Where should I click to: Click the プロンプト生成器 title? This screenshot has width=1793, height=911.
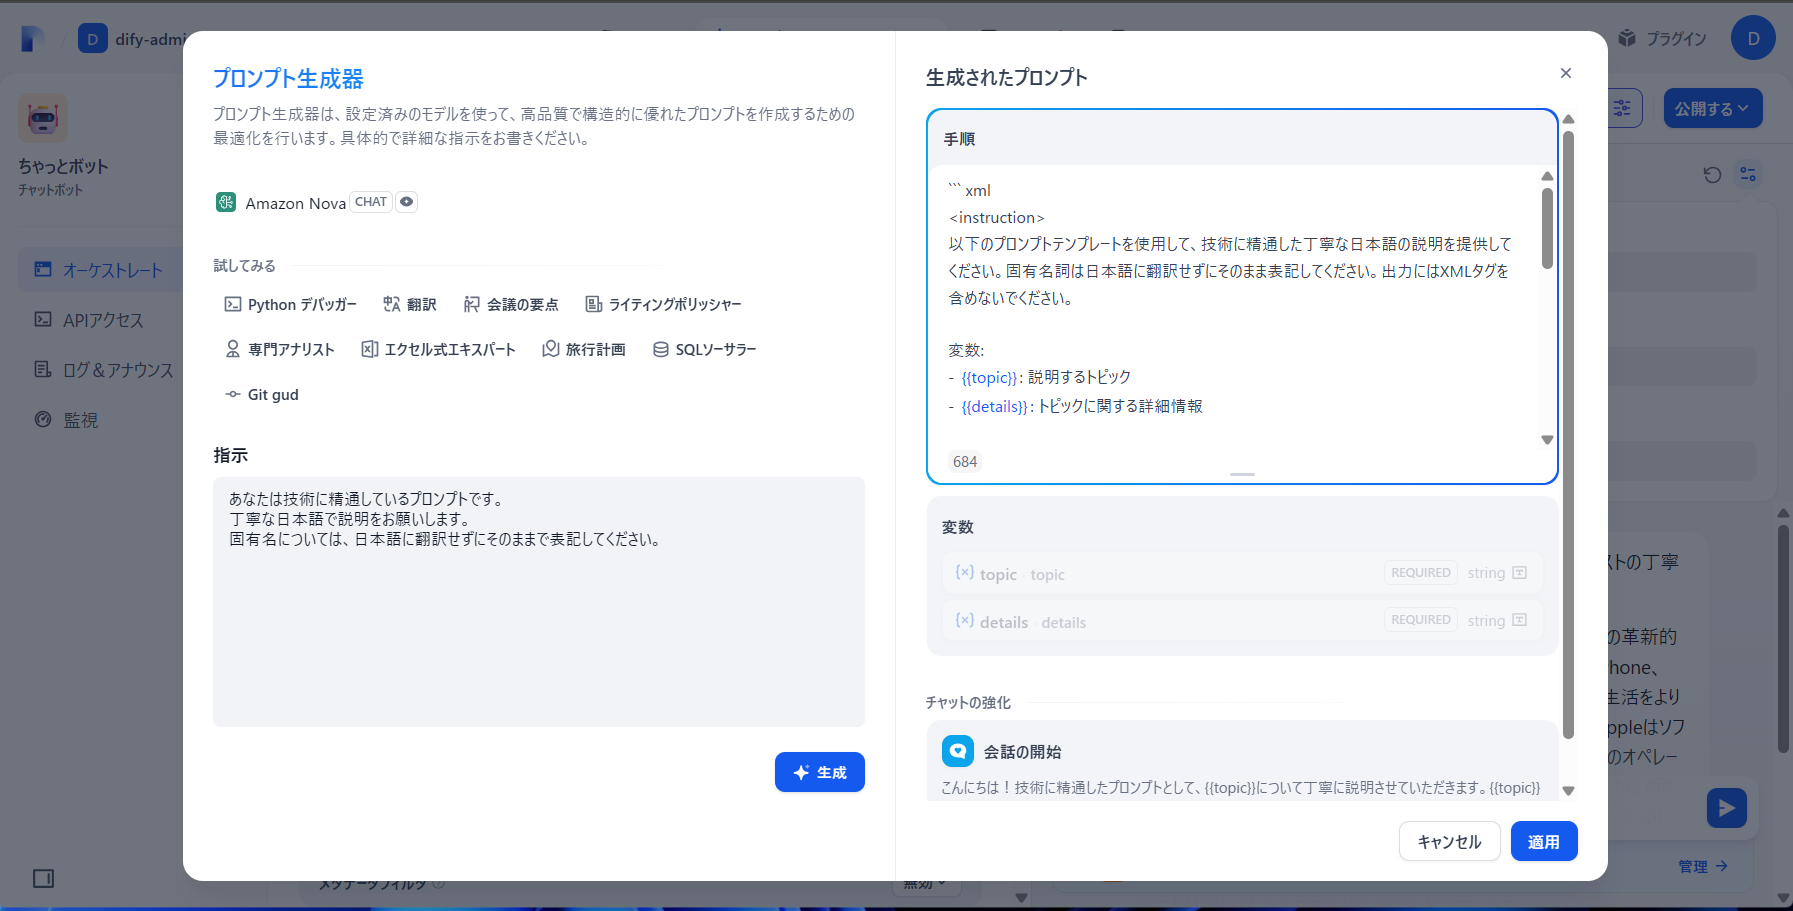coord(288,79)
